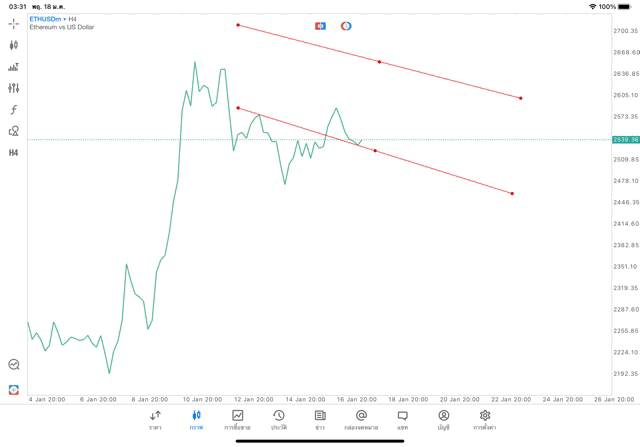Switch to the ราคา (Quotes) tab
Screen dimensions: 640x447
(x=155, y=420)
